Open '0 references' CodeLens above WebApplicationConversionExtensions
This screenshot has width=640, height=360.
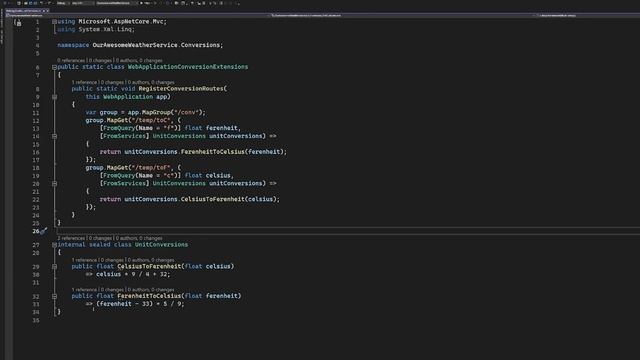tap(71, 60)
